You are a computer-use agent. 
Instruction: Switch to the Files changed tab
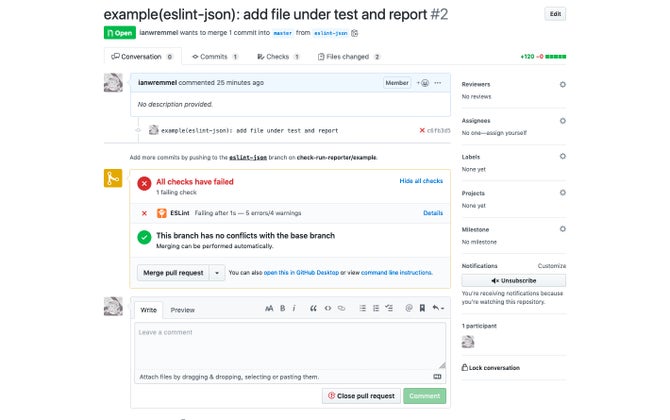pyautogui.click(x=349, y=56)
